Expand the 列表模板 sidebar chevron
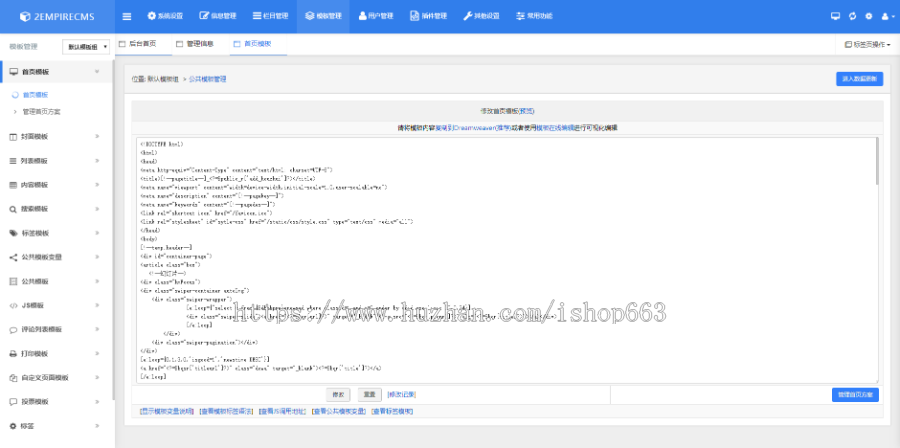The width and height of the screenshot is (900, 448). click(x=97, y=161)
